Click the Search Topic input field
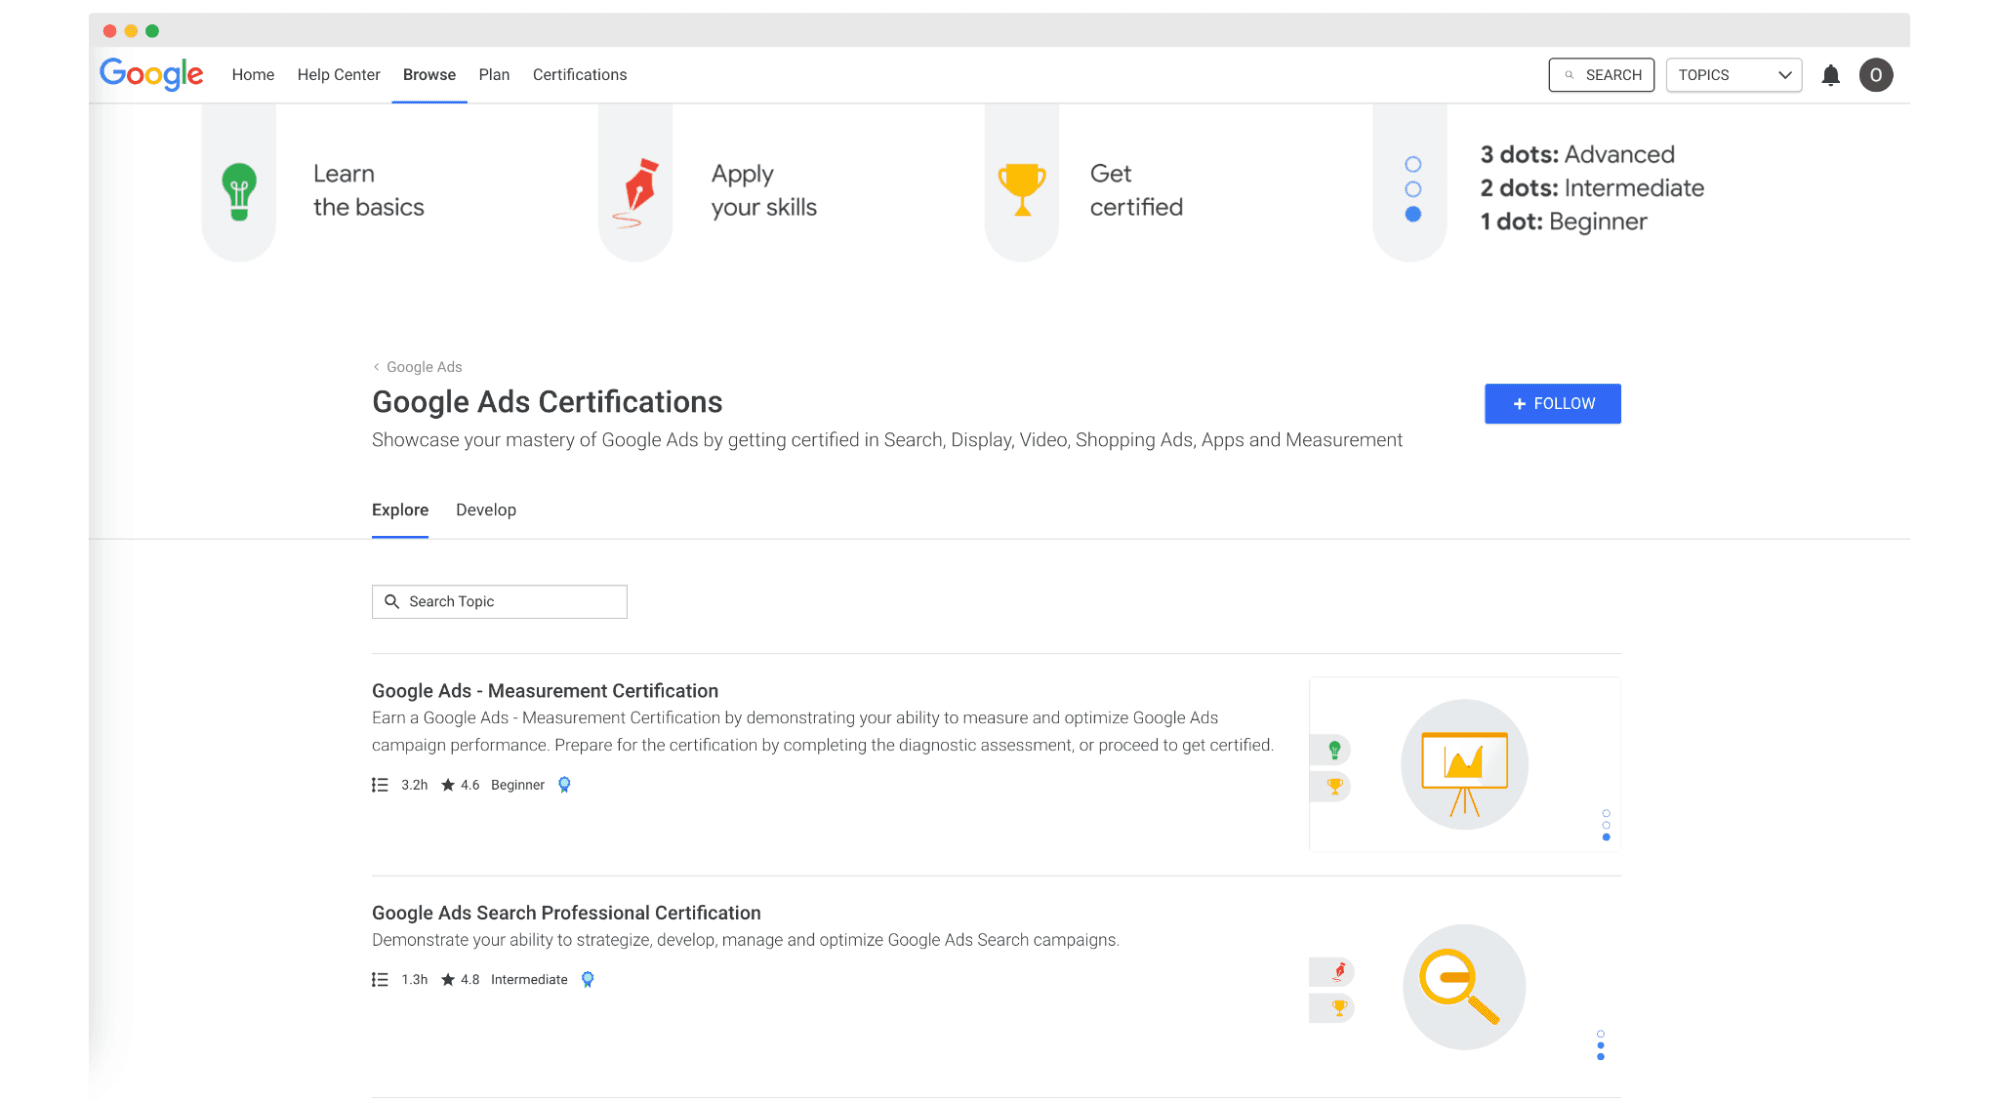The image size is (1999, 1115). [499, 602]
